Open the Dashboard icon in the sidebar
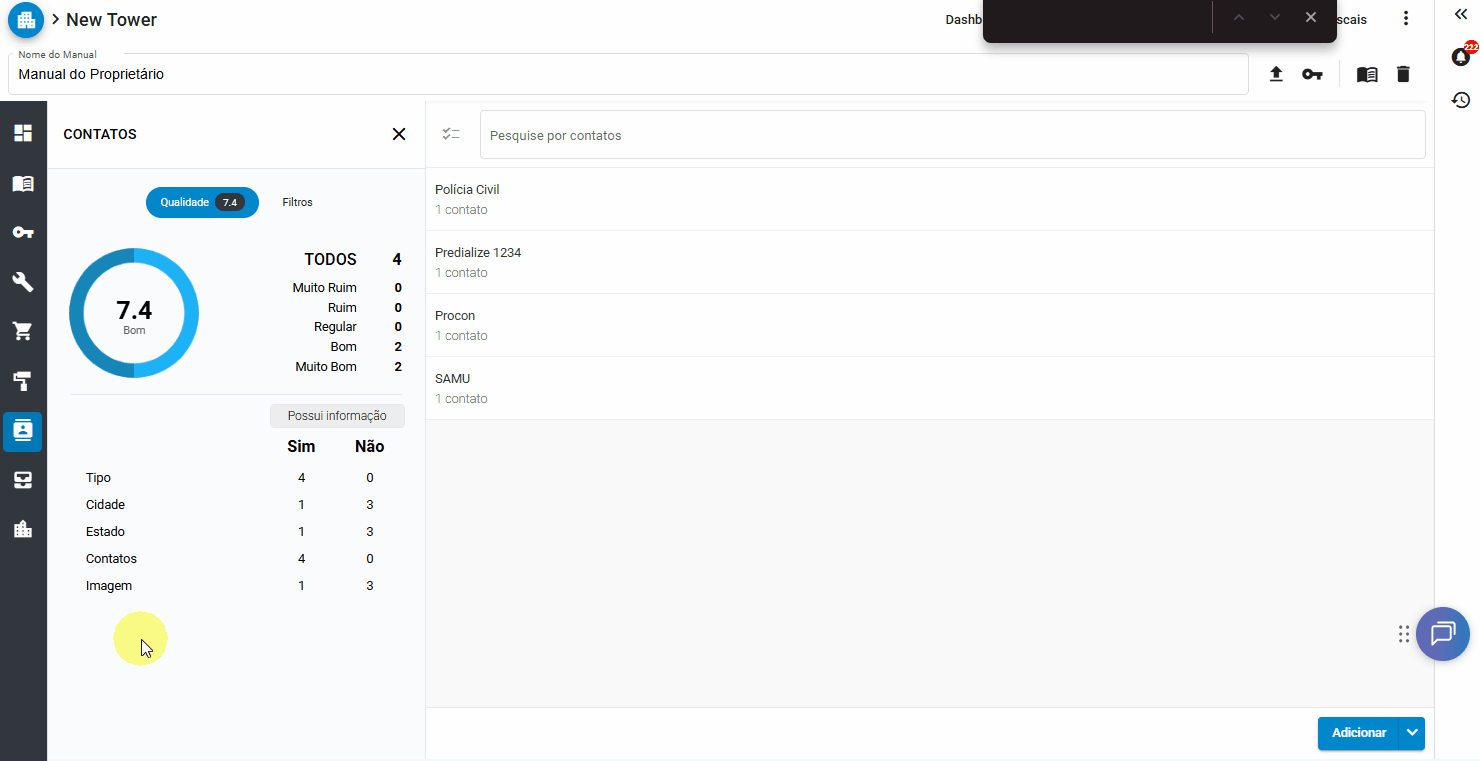This screenshot has height=761, width=1480. 22,132
